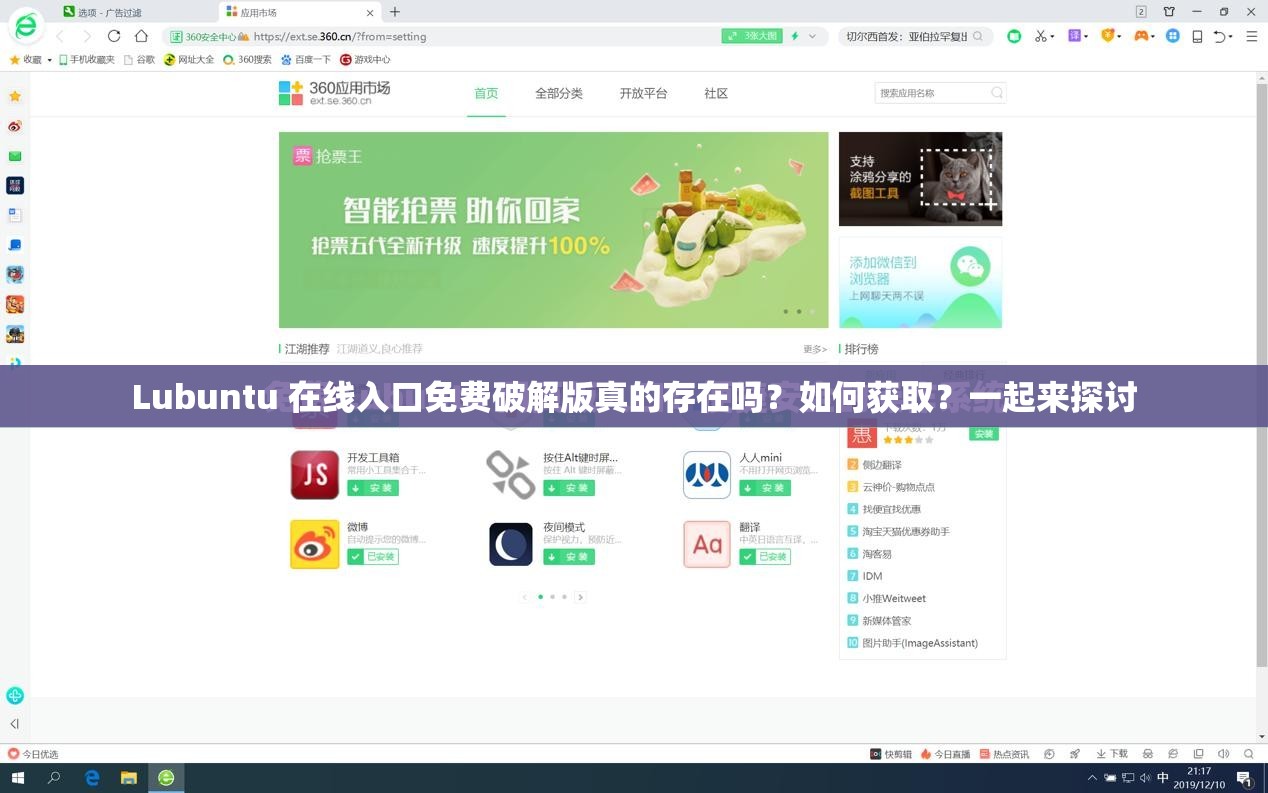
Task: Open the restore closed tabs dropdown arrow
Action: (1231, 36)
